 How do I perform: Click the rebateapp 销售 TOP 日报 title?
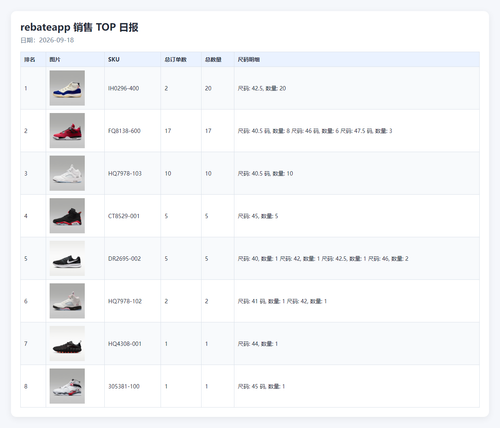79,27
